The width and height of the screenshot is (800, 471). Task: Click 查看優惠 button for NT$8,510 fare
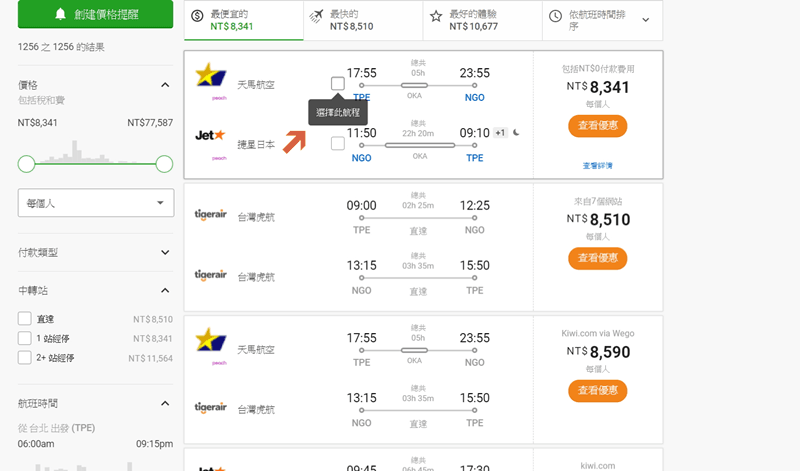click(597, 258)
